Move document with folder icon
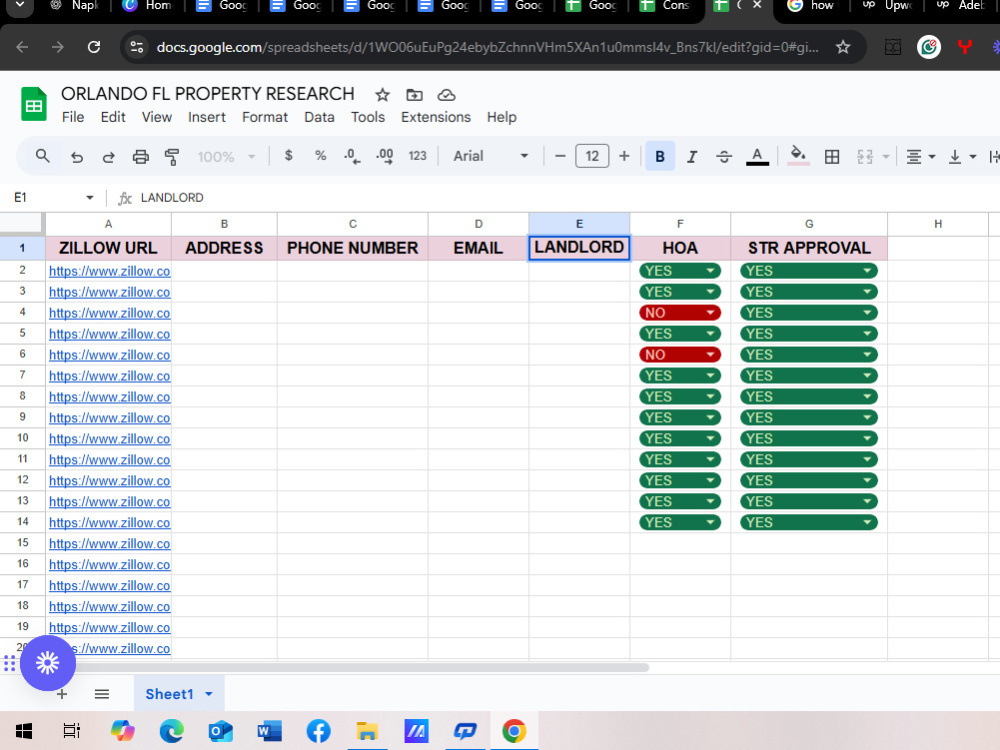 click(415, 95)
